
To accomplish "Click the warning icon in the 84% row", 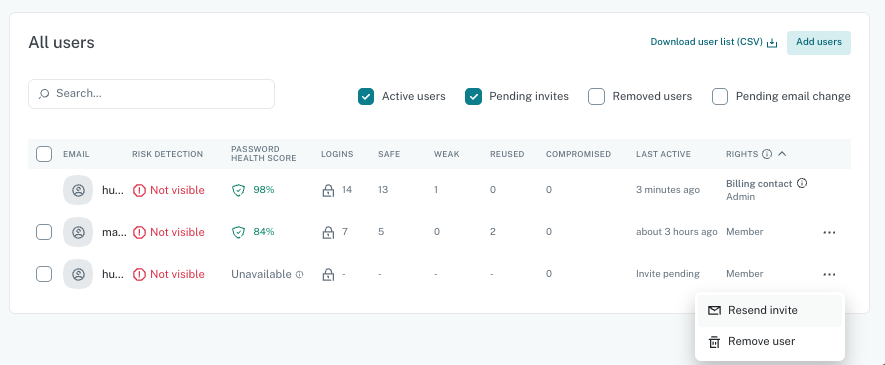I will point(139,232).
